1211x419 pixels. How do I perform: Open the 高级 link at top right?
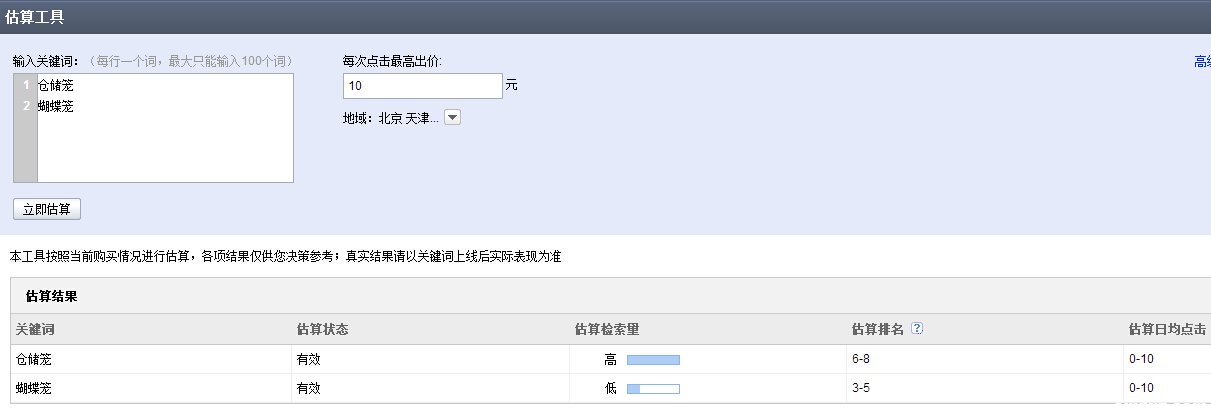[x=1202, y=62]
